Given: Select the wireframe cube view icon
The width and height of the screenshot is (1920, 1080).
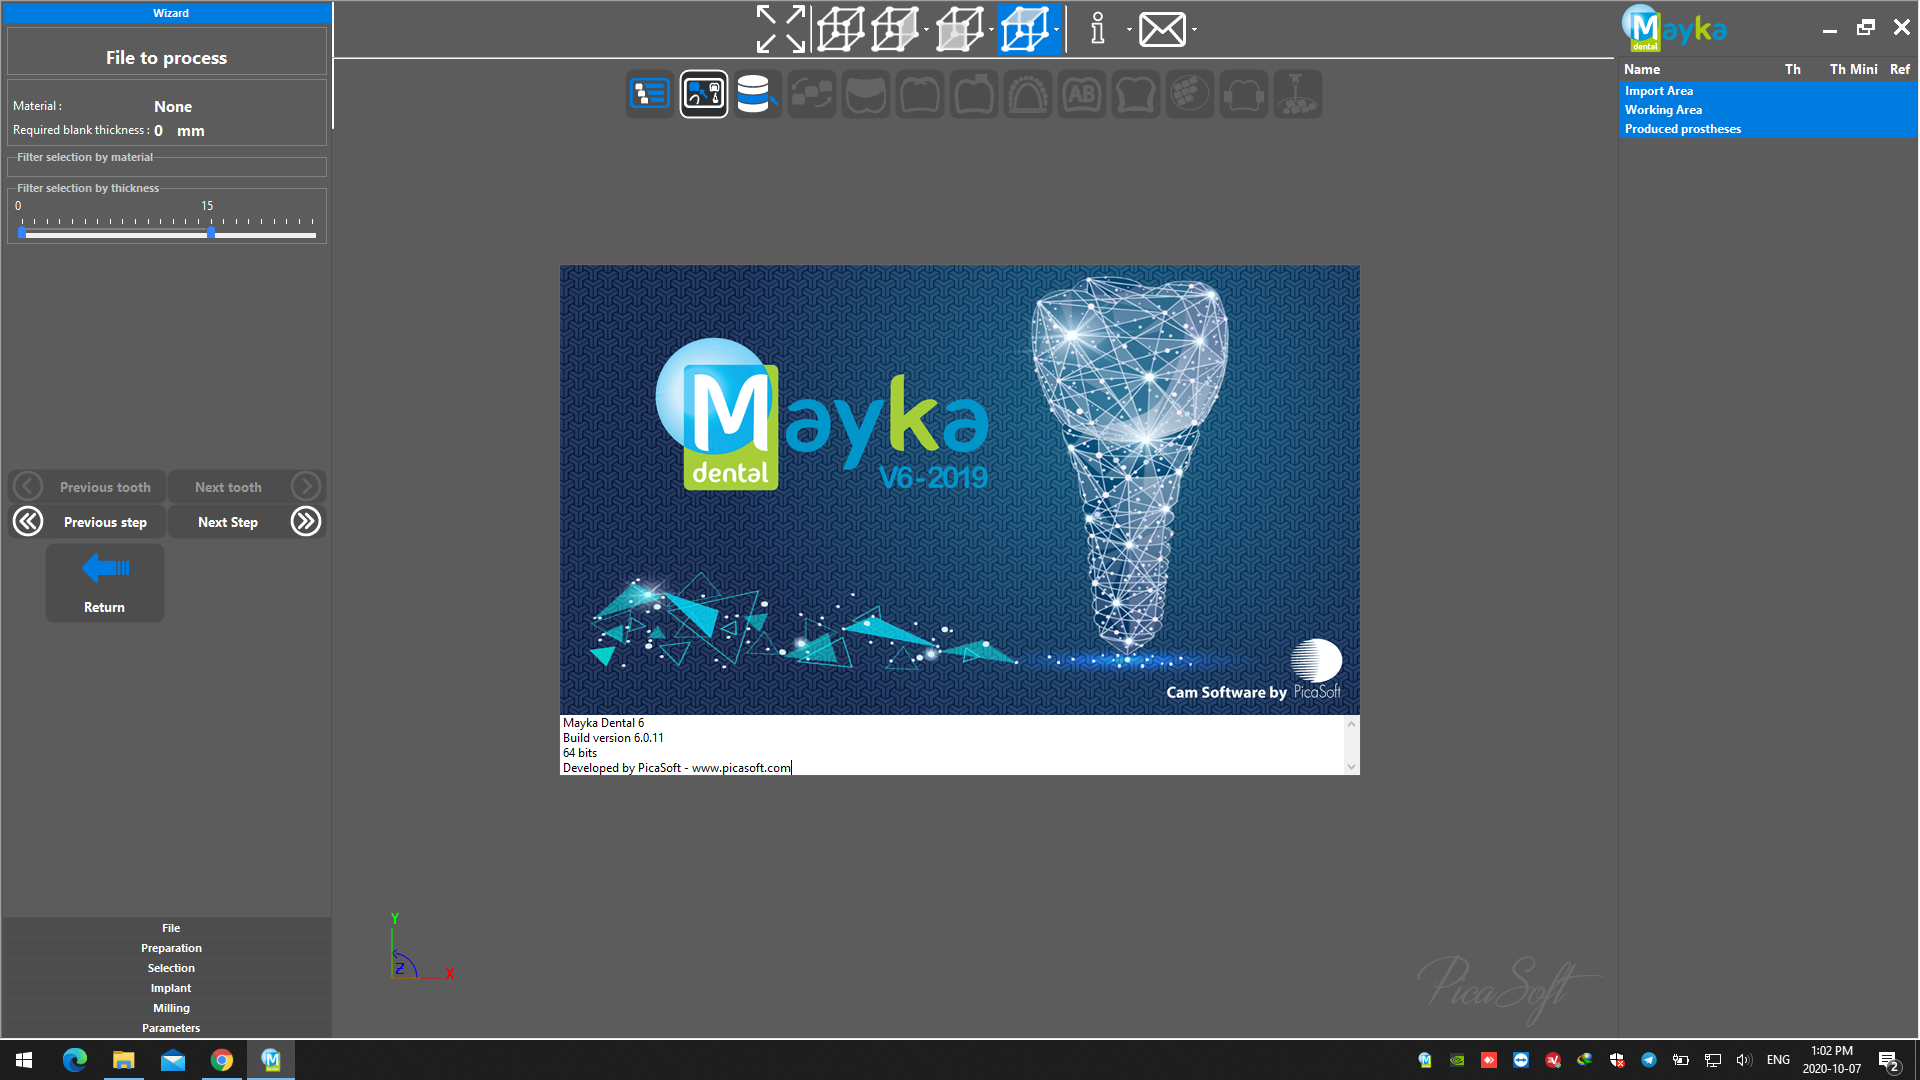Looking at the screenshot, I should 840,29.
